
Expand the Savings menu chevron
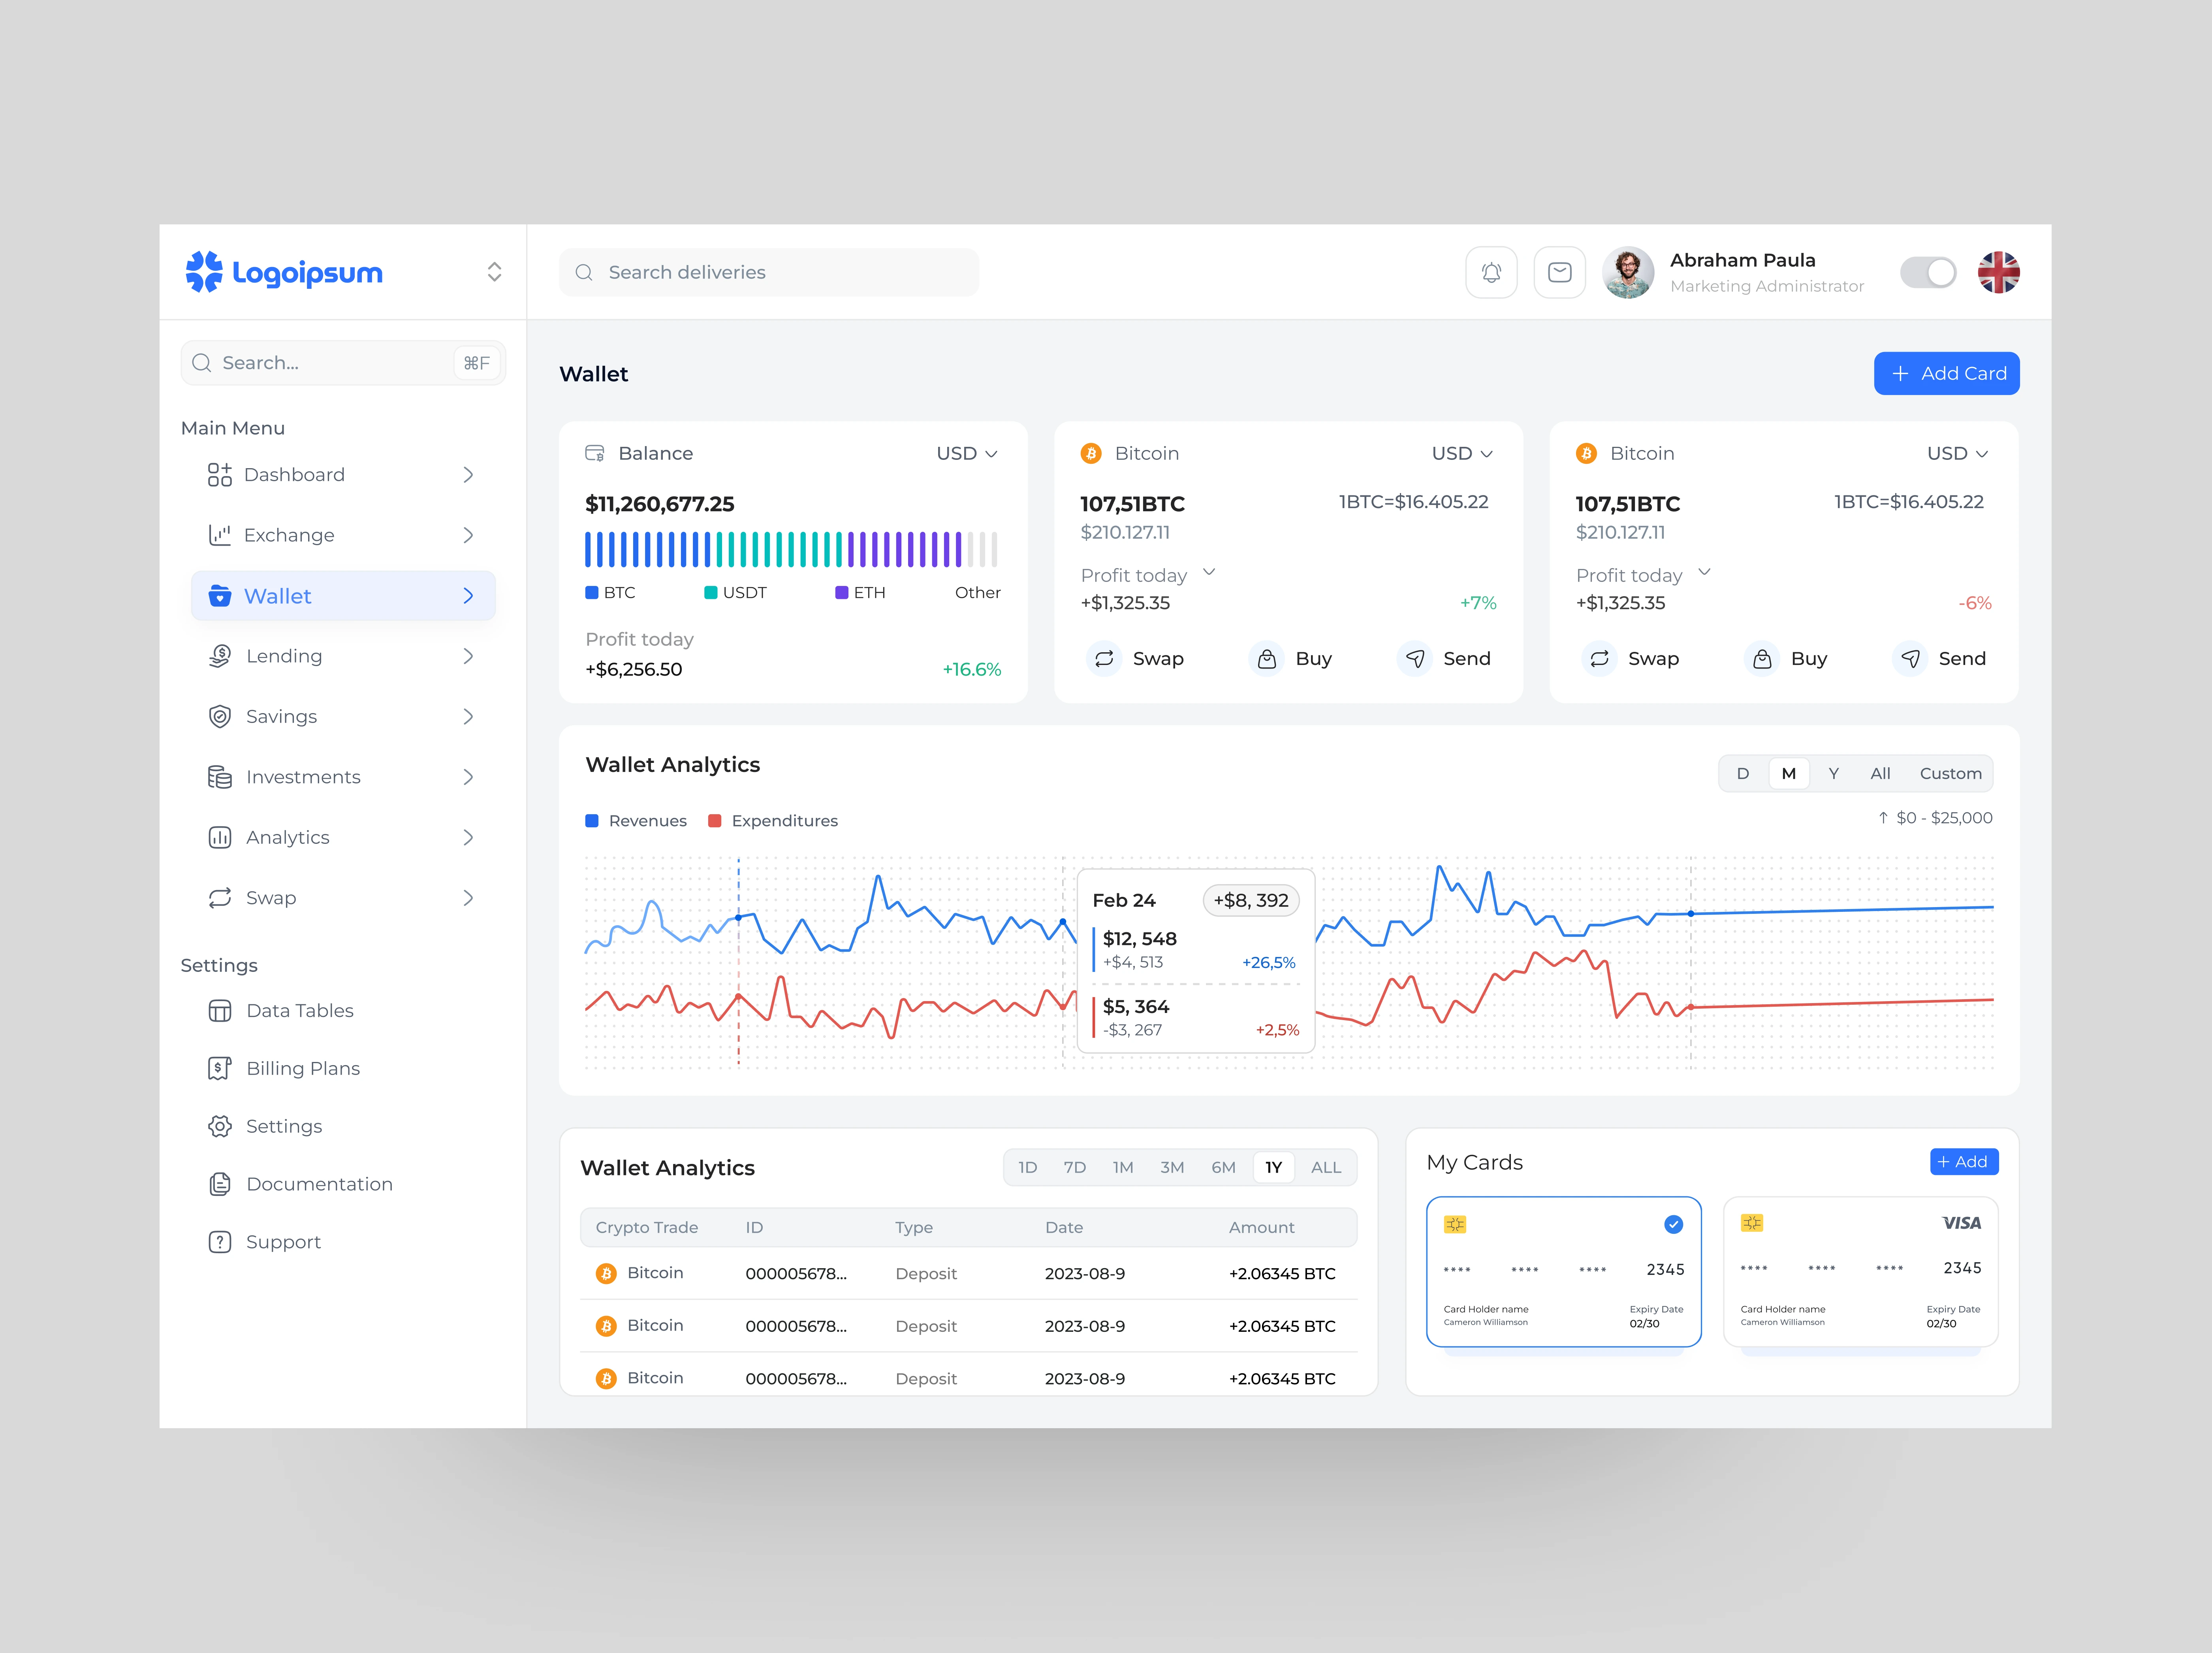pyautogui.click(x=468, y=717)
